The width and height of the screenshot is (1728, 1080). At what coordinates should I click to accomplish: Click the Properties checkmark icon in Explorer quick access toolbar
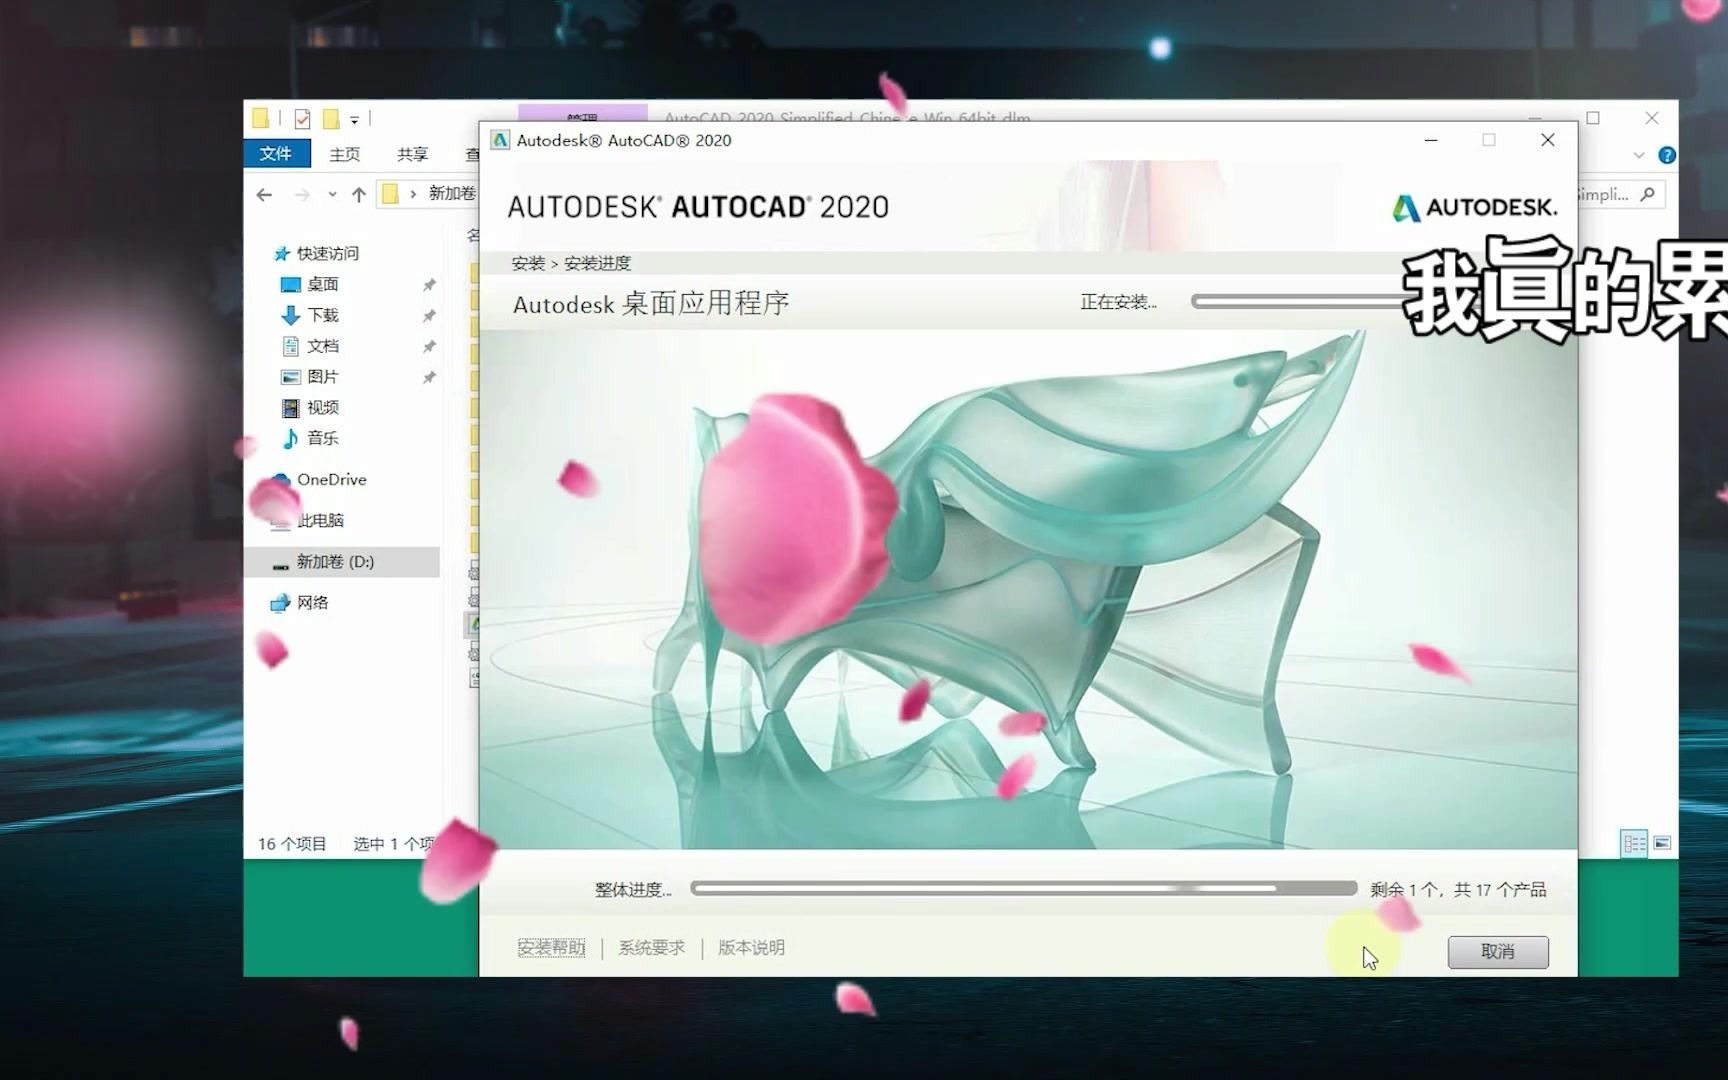(302, 119)
